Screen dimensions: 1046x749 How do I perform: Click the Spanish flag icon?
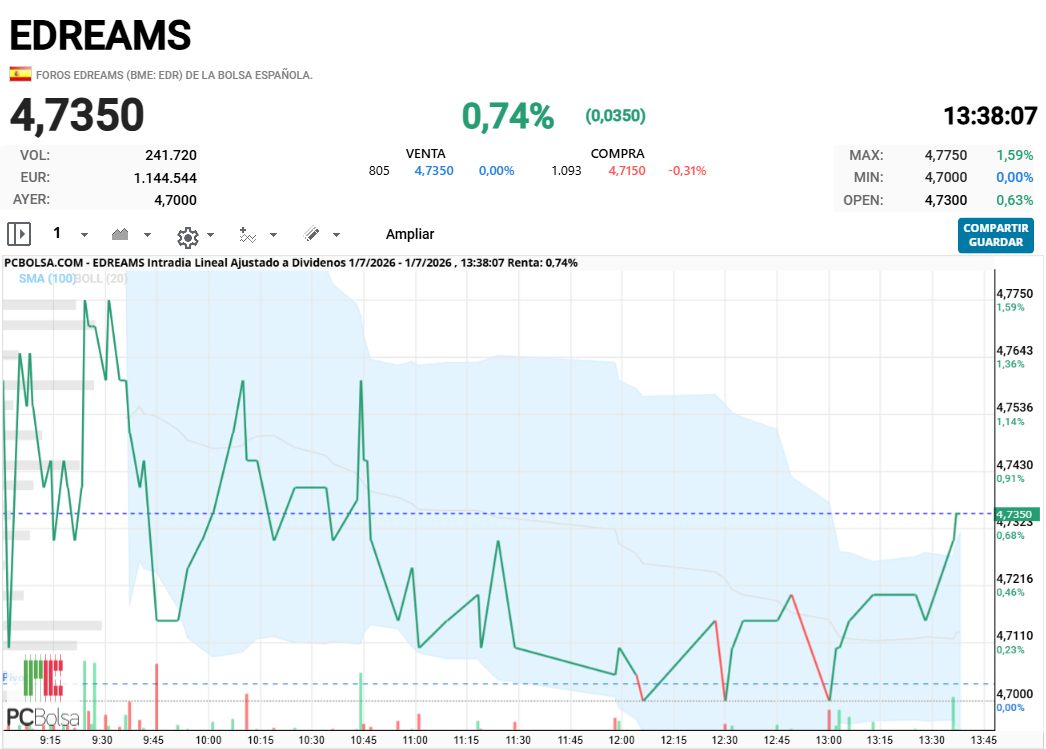20,74
